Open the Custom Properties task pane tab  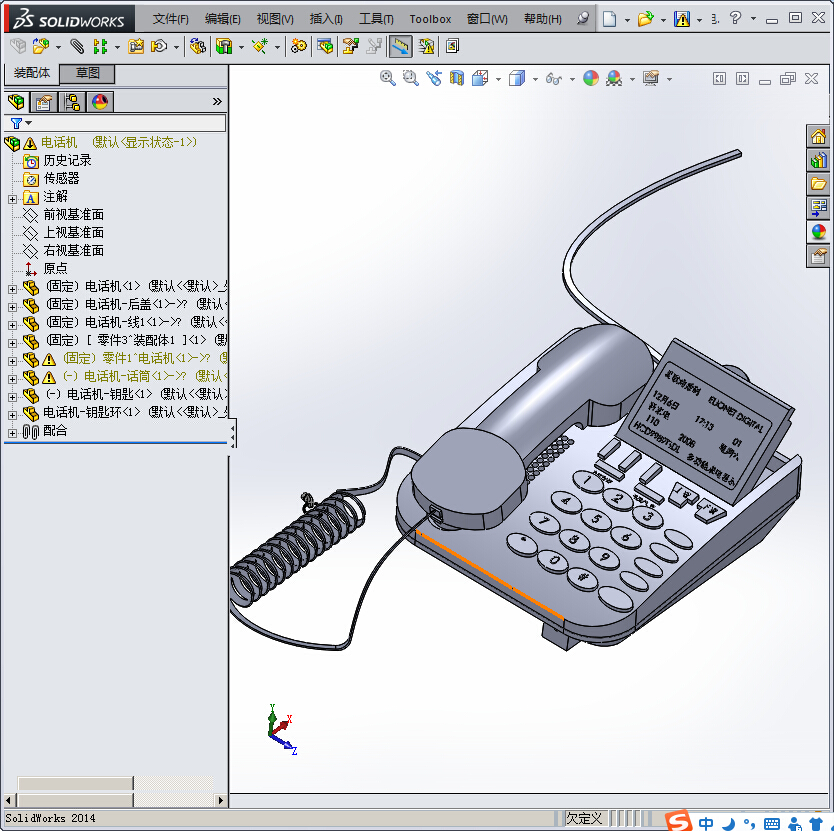[x=819, y=257]
